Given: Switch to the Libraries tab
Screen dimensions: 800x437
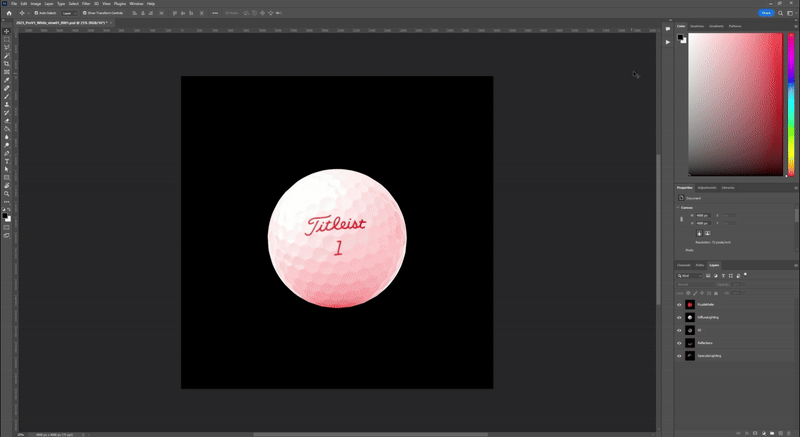Looking at the screenshot, I should (728, 188).
